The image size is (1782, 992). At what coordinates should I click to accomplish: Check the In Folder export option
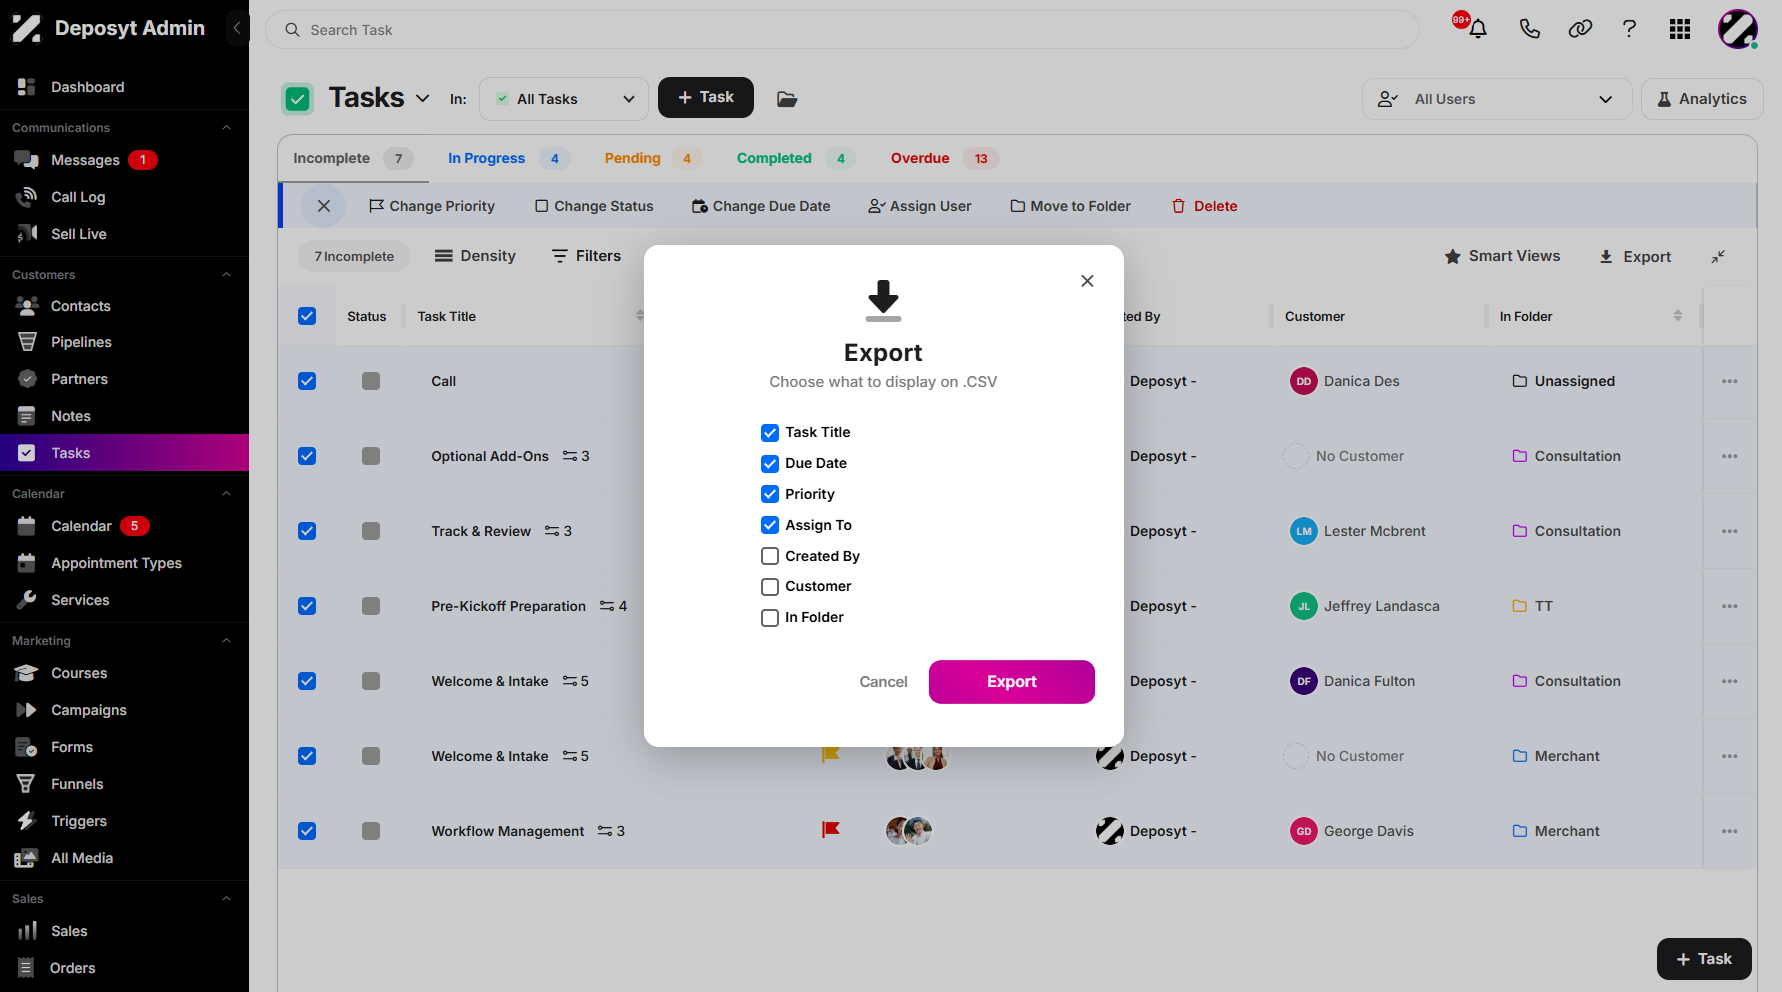point(770,617)
